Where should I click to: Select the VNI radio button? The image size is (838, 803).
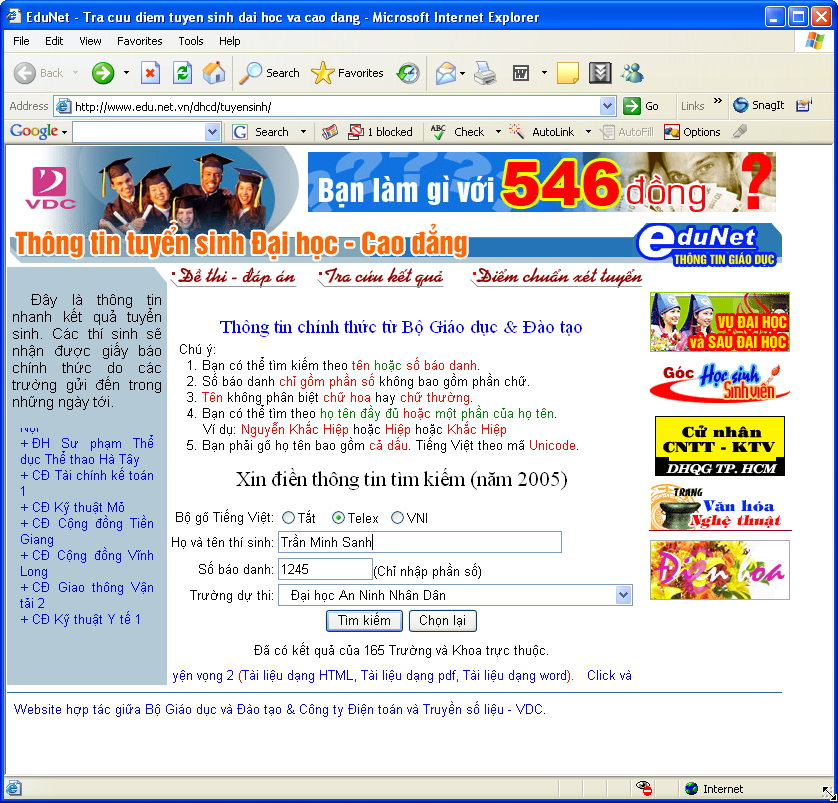pos(398,518)
